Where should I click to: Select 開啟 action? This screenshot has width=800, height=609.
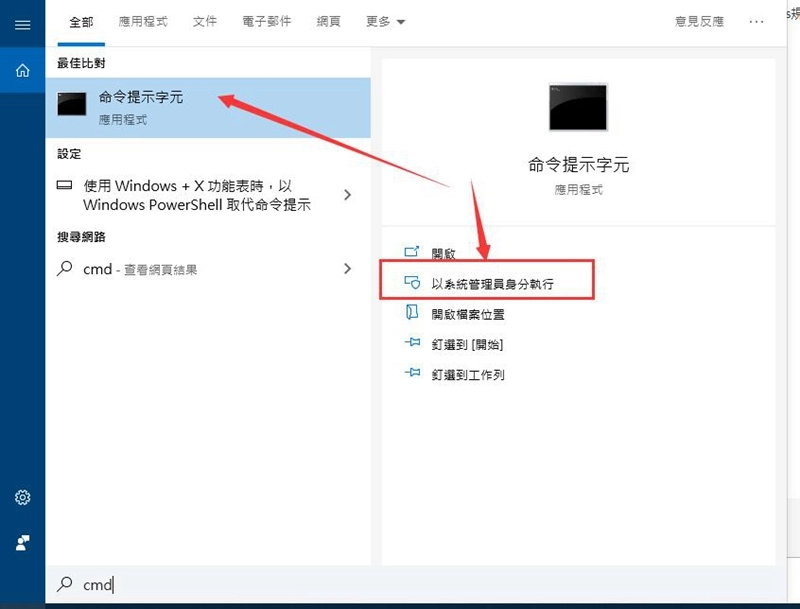(443, 253)
